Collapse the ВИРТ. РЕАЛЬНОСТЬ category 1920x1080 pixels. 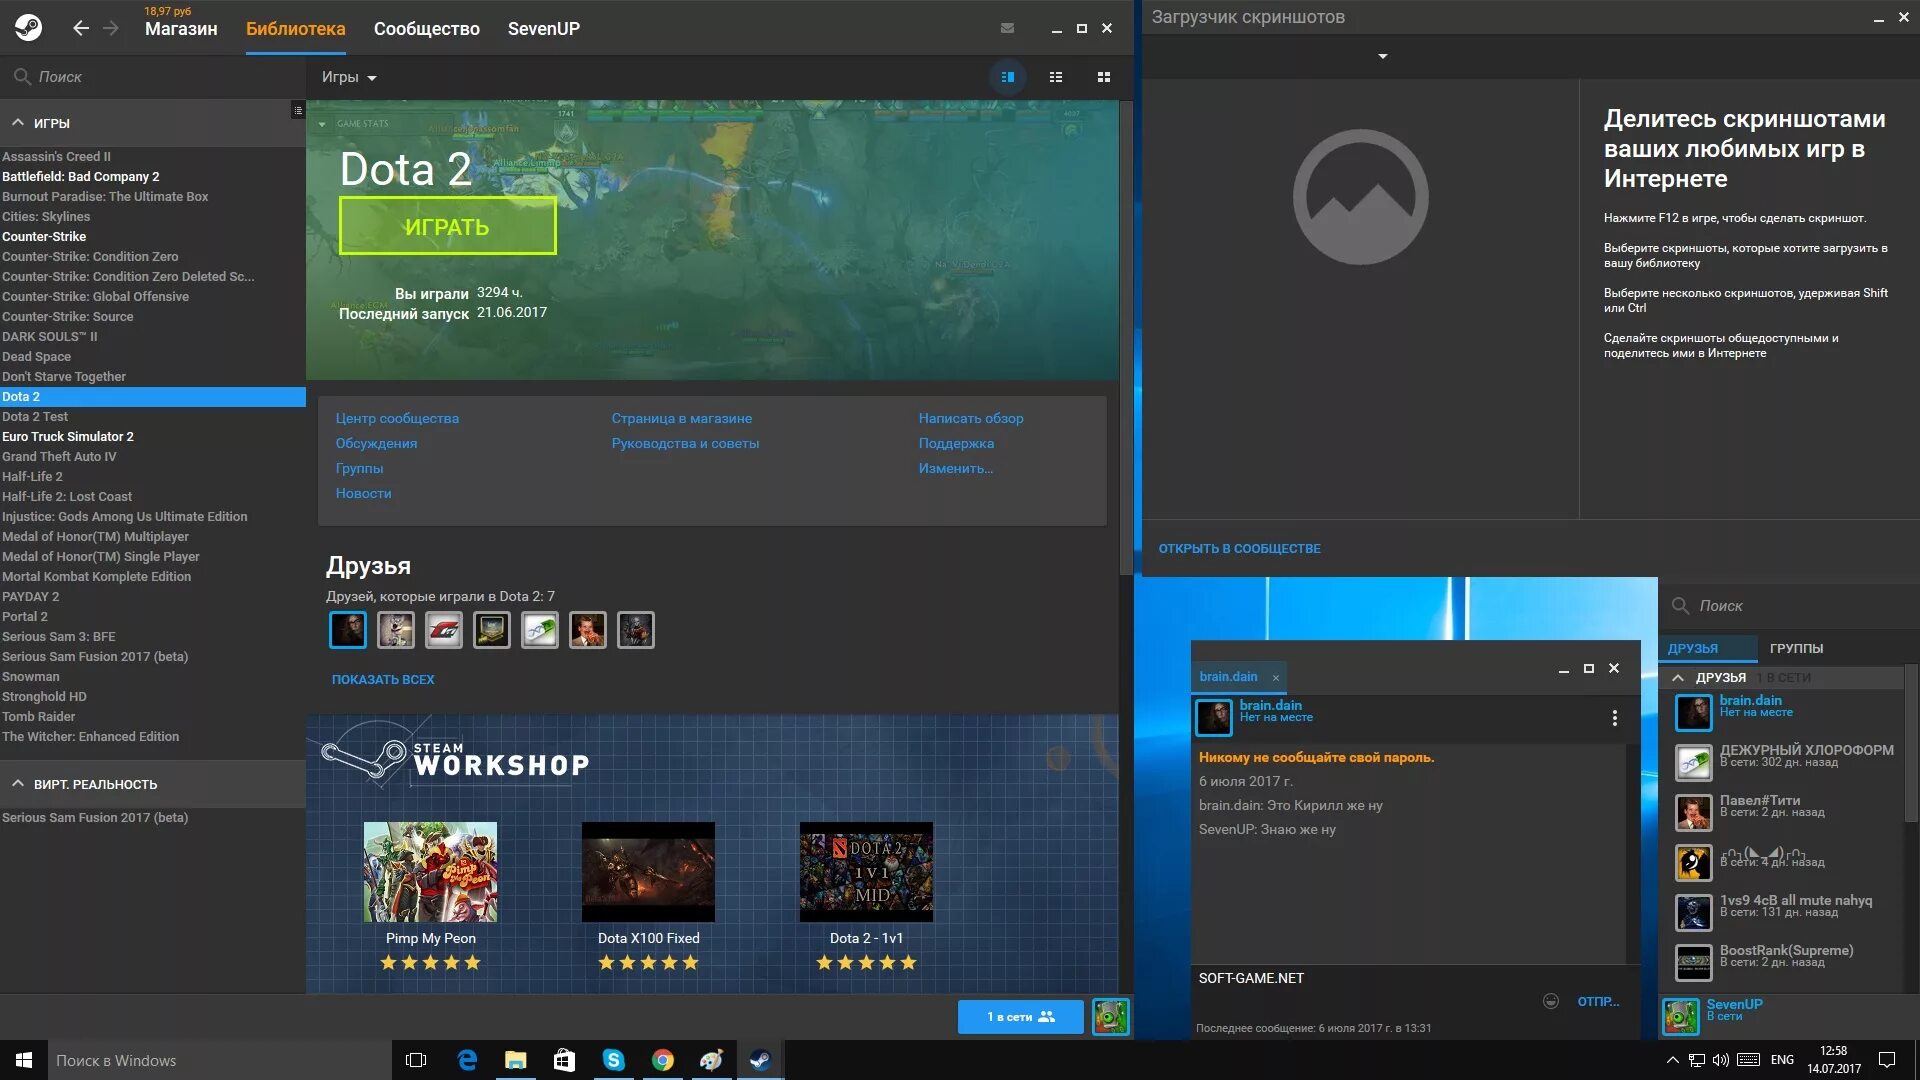point(18,784)
